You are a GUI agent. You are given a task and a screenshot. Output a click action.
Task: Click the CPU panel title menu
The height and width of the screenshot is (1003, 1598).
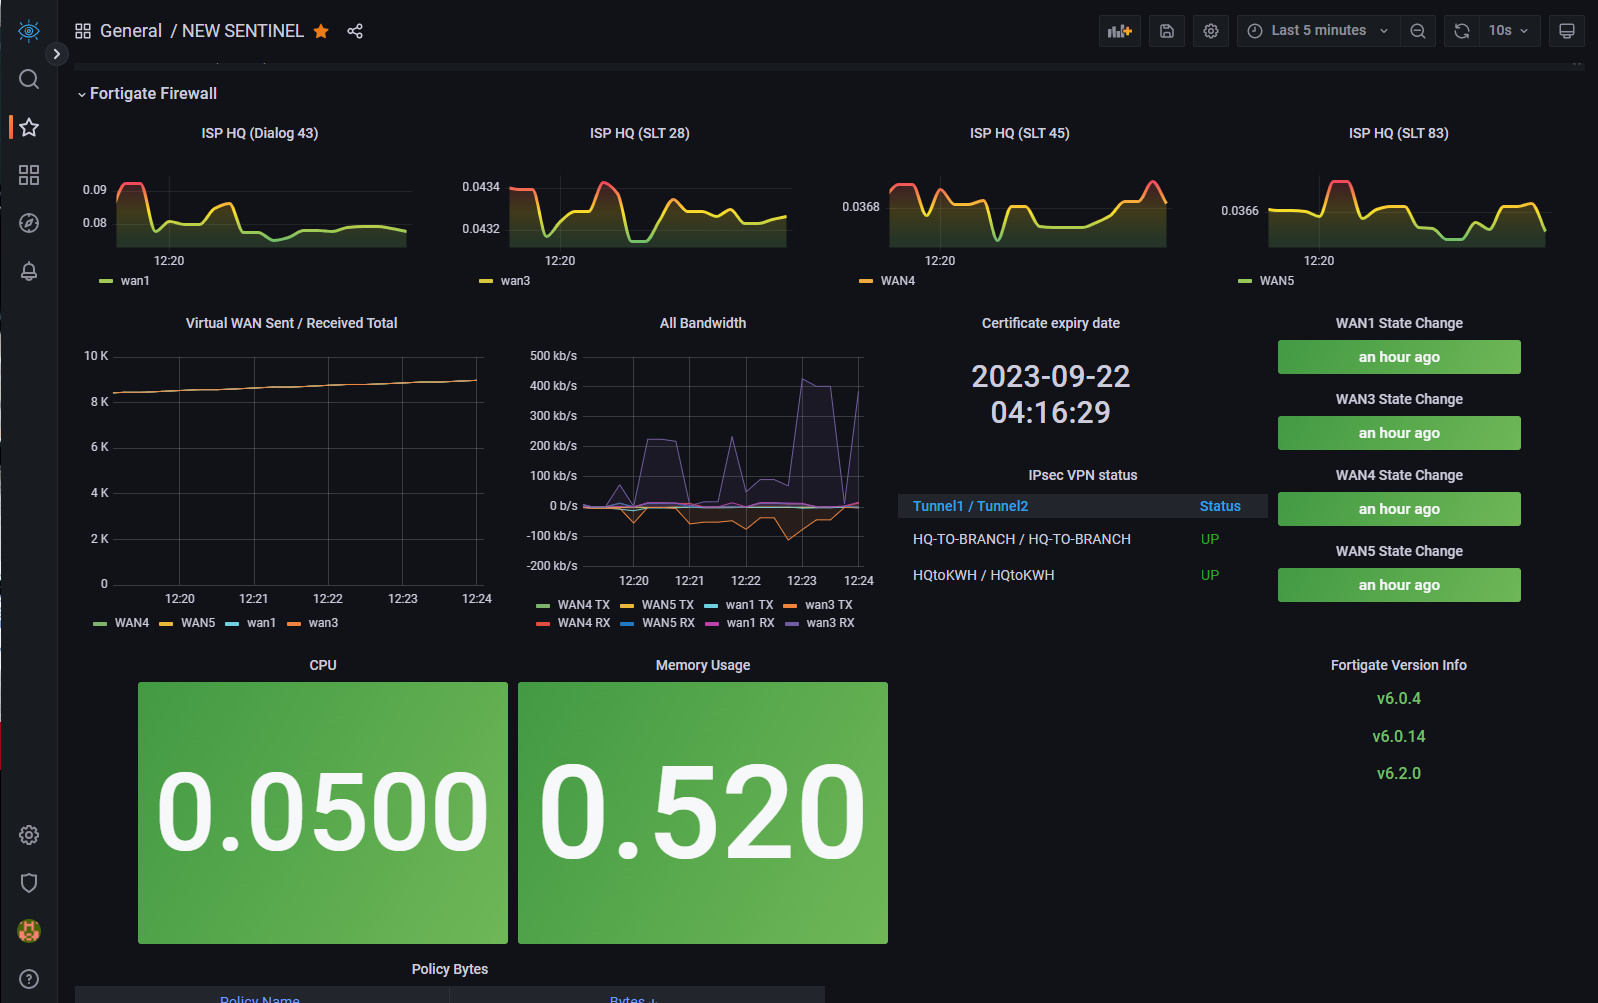[322, 665]
